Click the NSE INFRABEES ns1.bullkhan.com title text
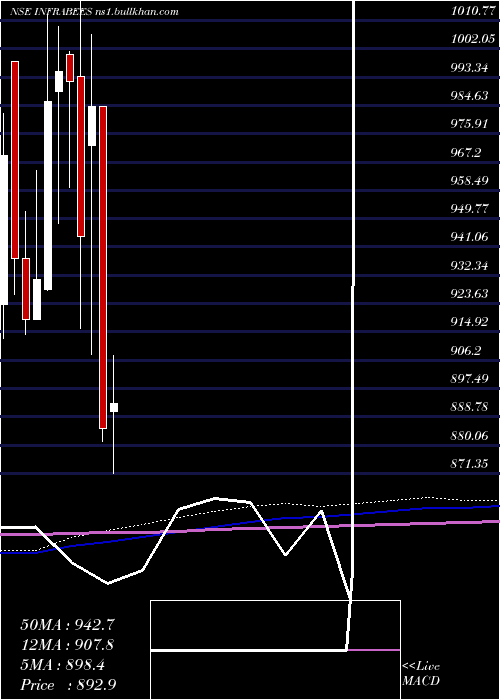Image resolution: width=500 pixels, height=700 pixels. pos(95,12)
